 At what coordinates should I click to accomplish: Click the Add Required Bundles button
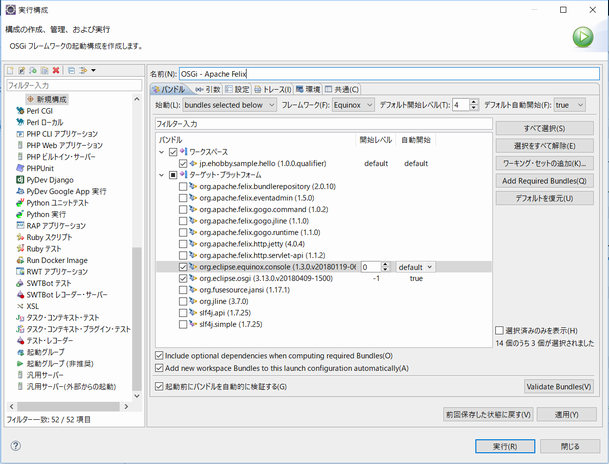tap(544, 180)
